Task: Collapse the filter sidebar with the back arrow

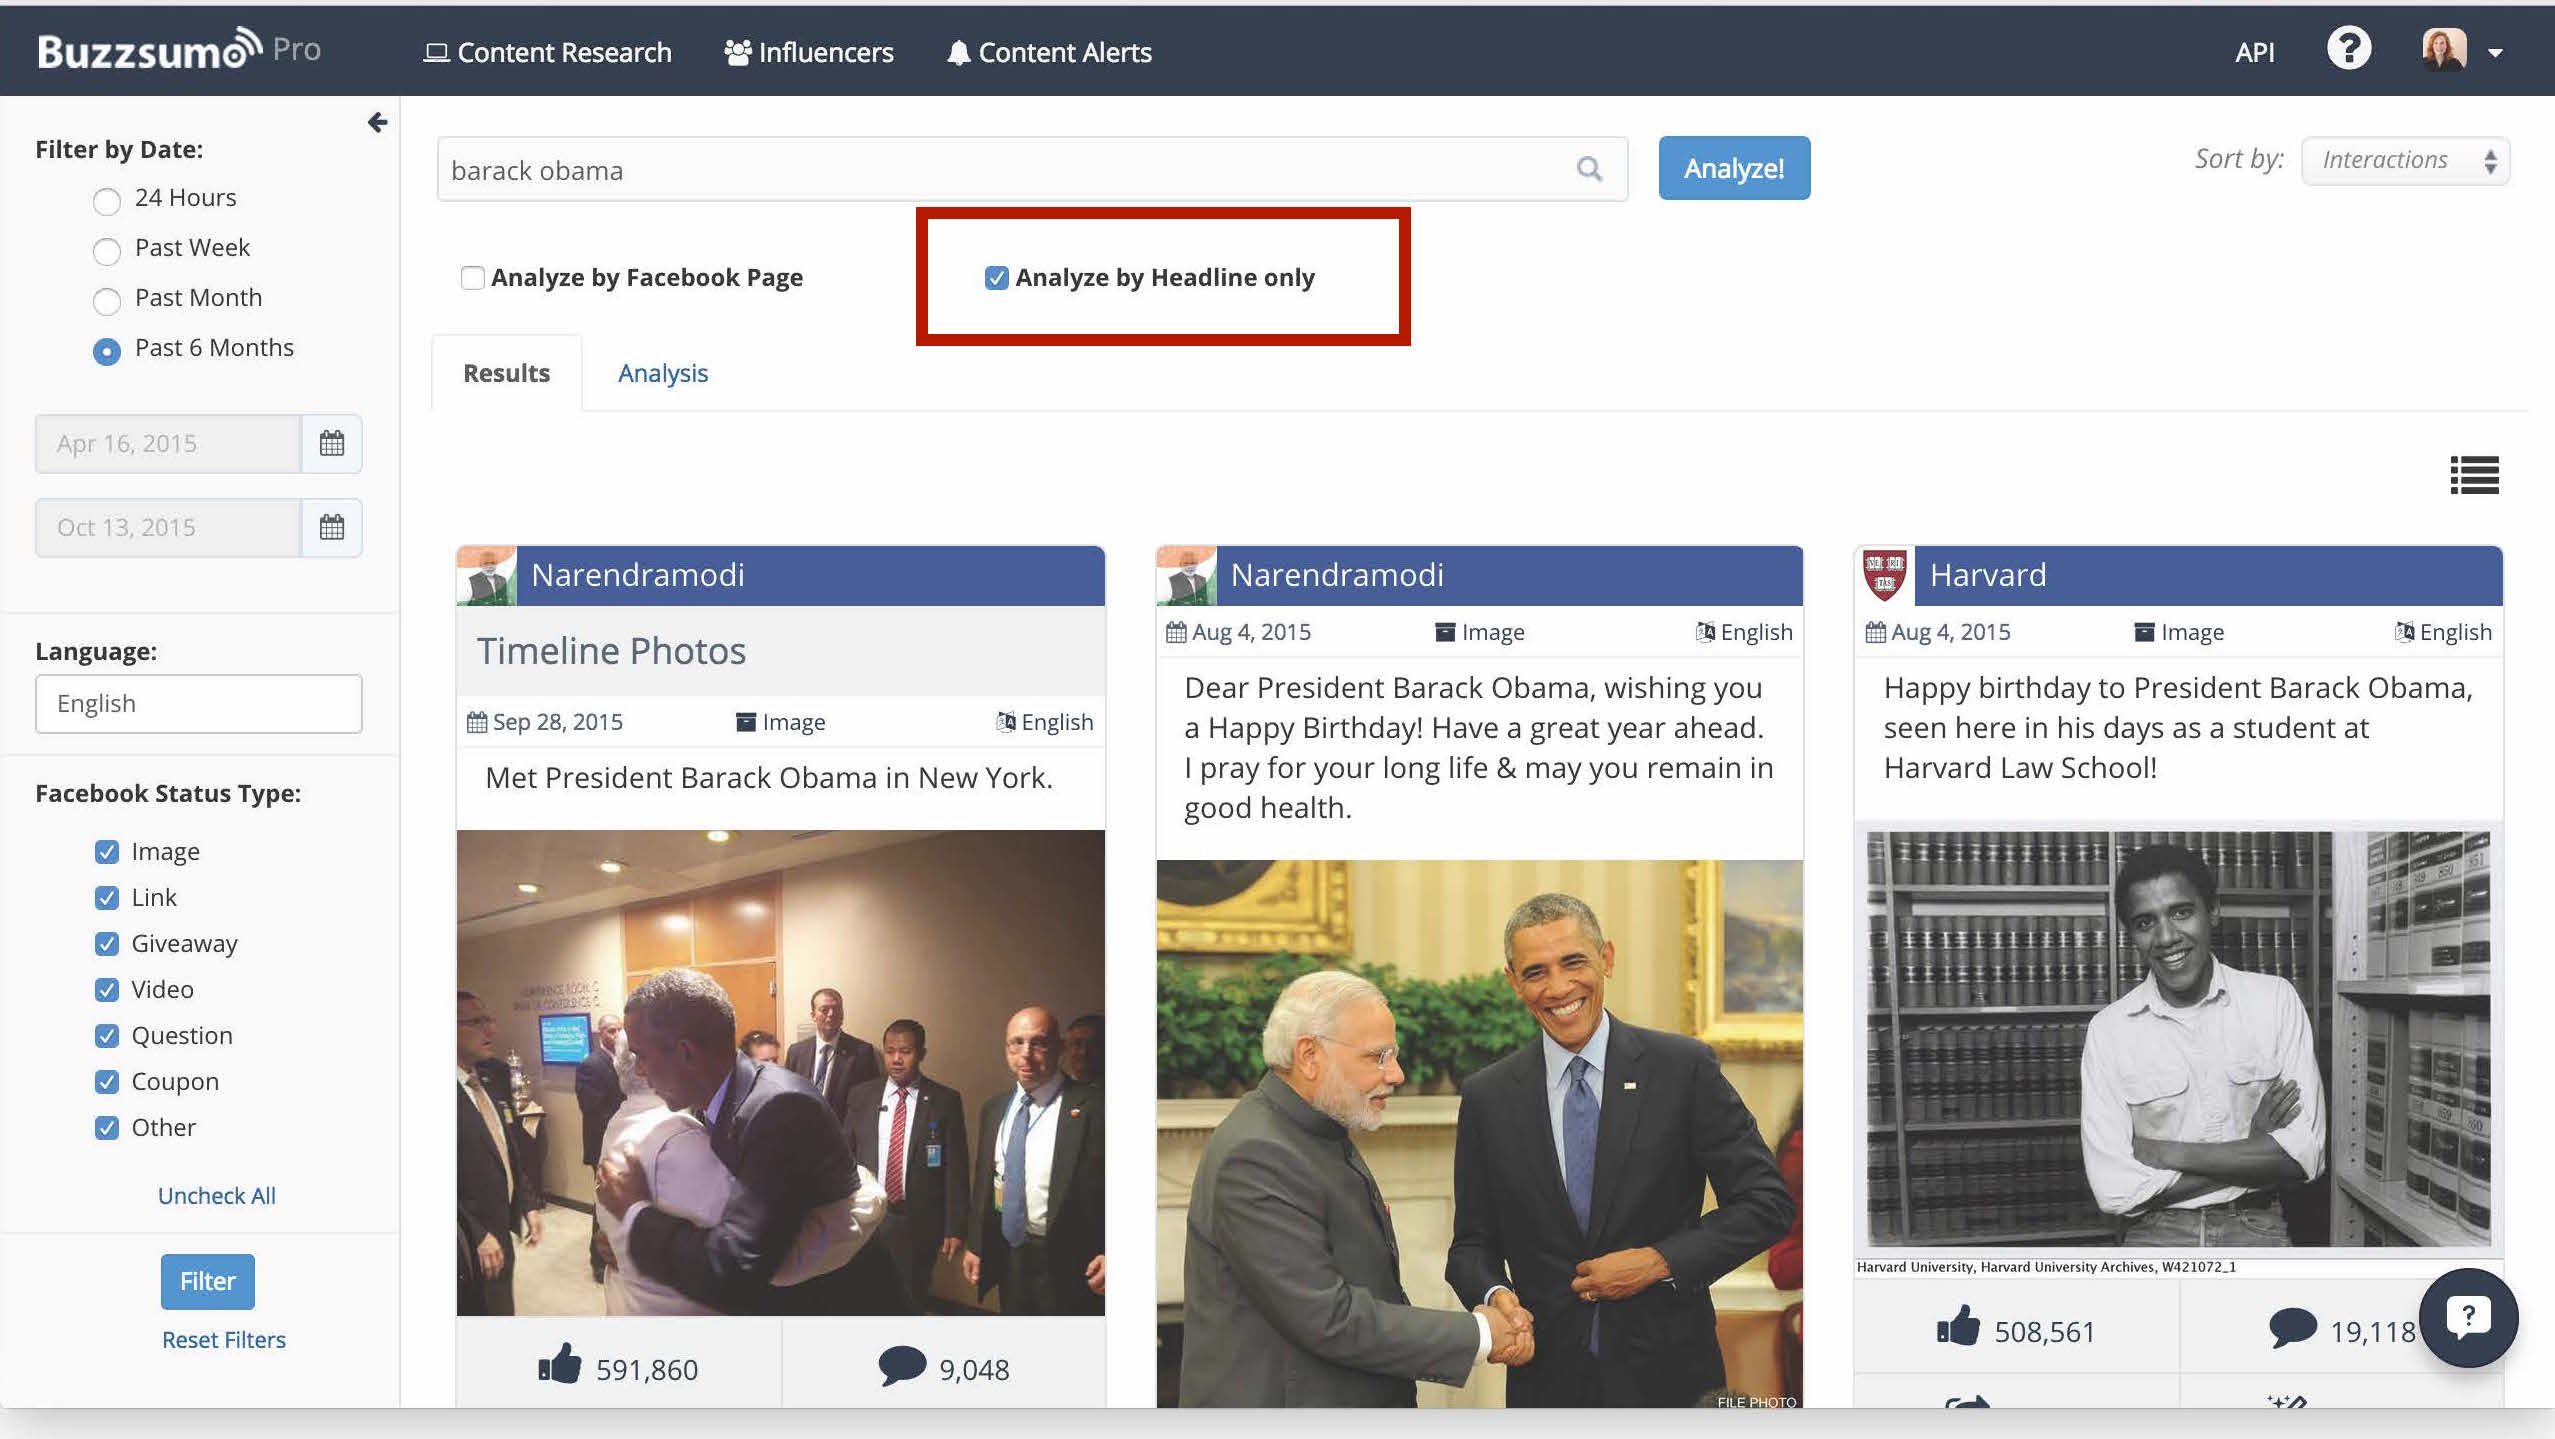Action: coord(377,122)
